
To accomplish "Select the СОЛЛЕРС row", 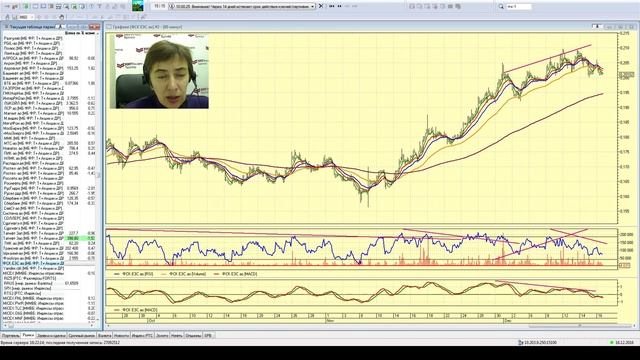I will pyautogui.click(x=49, y=218).
